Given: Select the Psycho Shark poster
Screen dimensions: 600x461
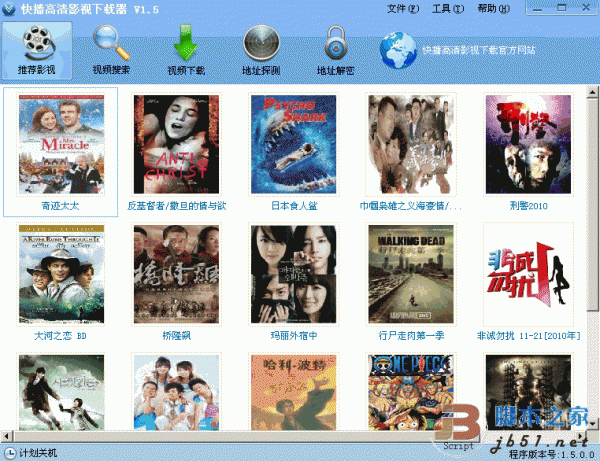Looking at the screenshot, I should point(293,144).
